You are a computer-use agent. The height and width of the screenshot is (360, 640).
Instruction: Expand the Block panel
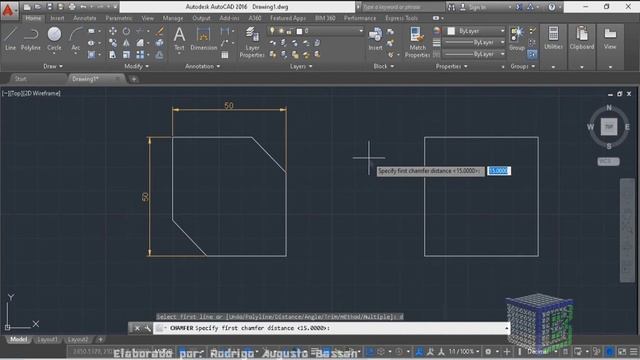pyautogui.click(x=384, y=66)
